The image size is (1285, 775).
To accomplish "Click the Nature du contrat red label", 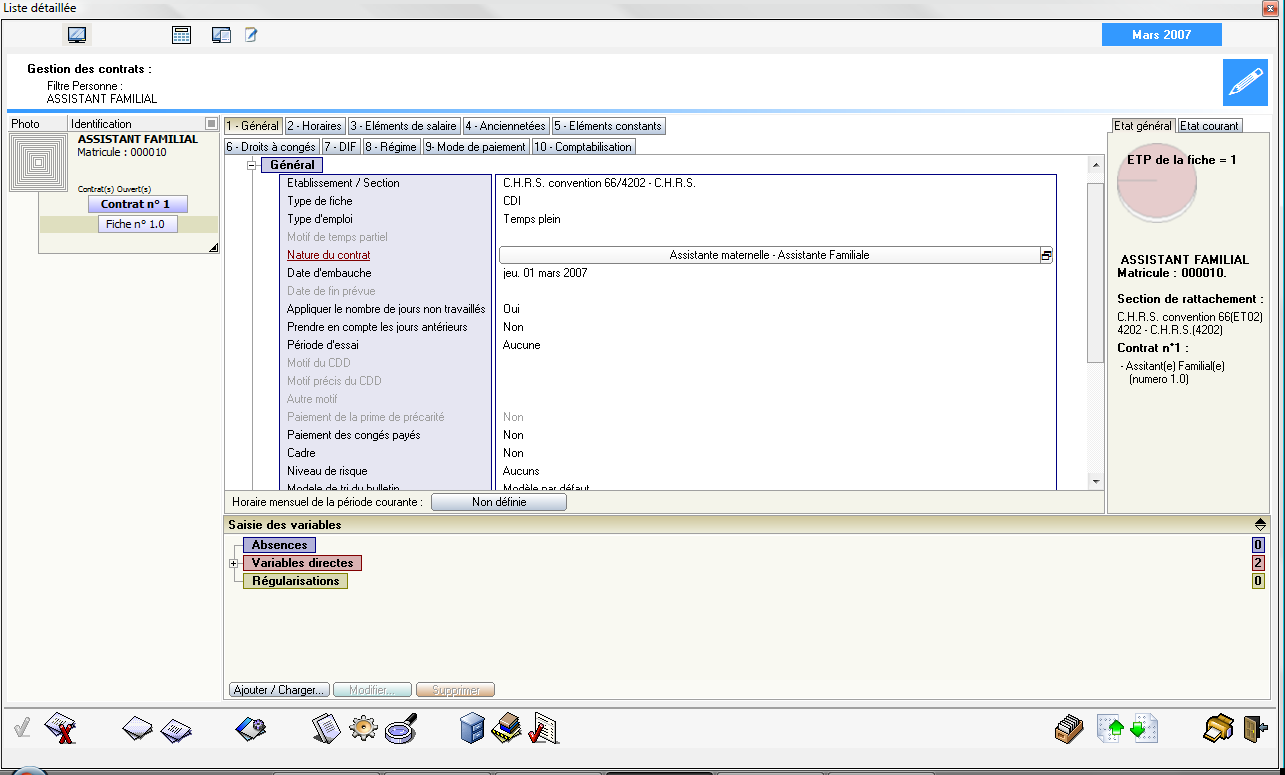I will click(x=328, y=255).
